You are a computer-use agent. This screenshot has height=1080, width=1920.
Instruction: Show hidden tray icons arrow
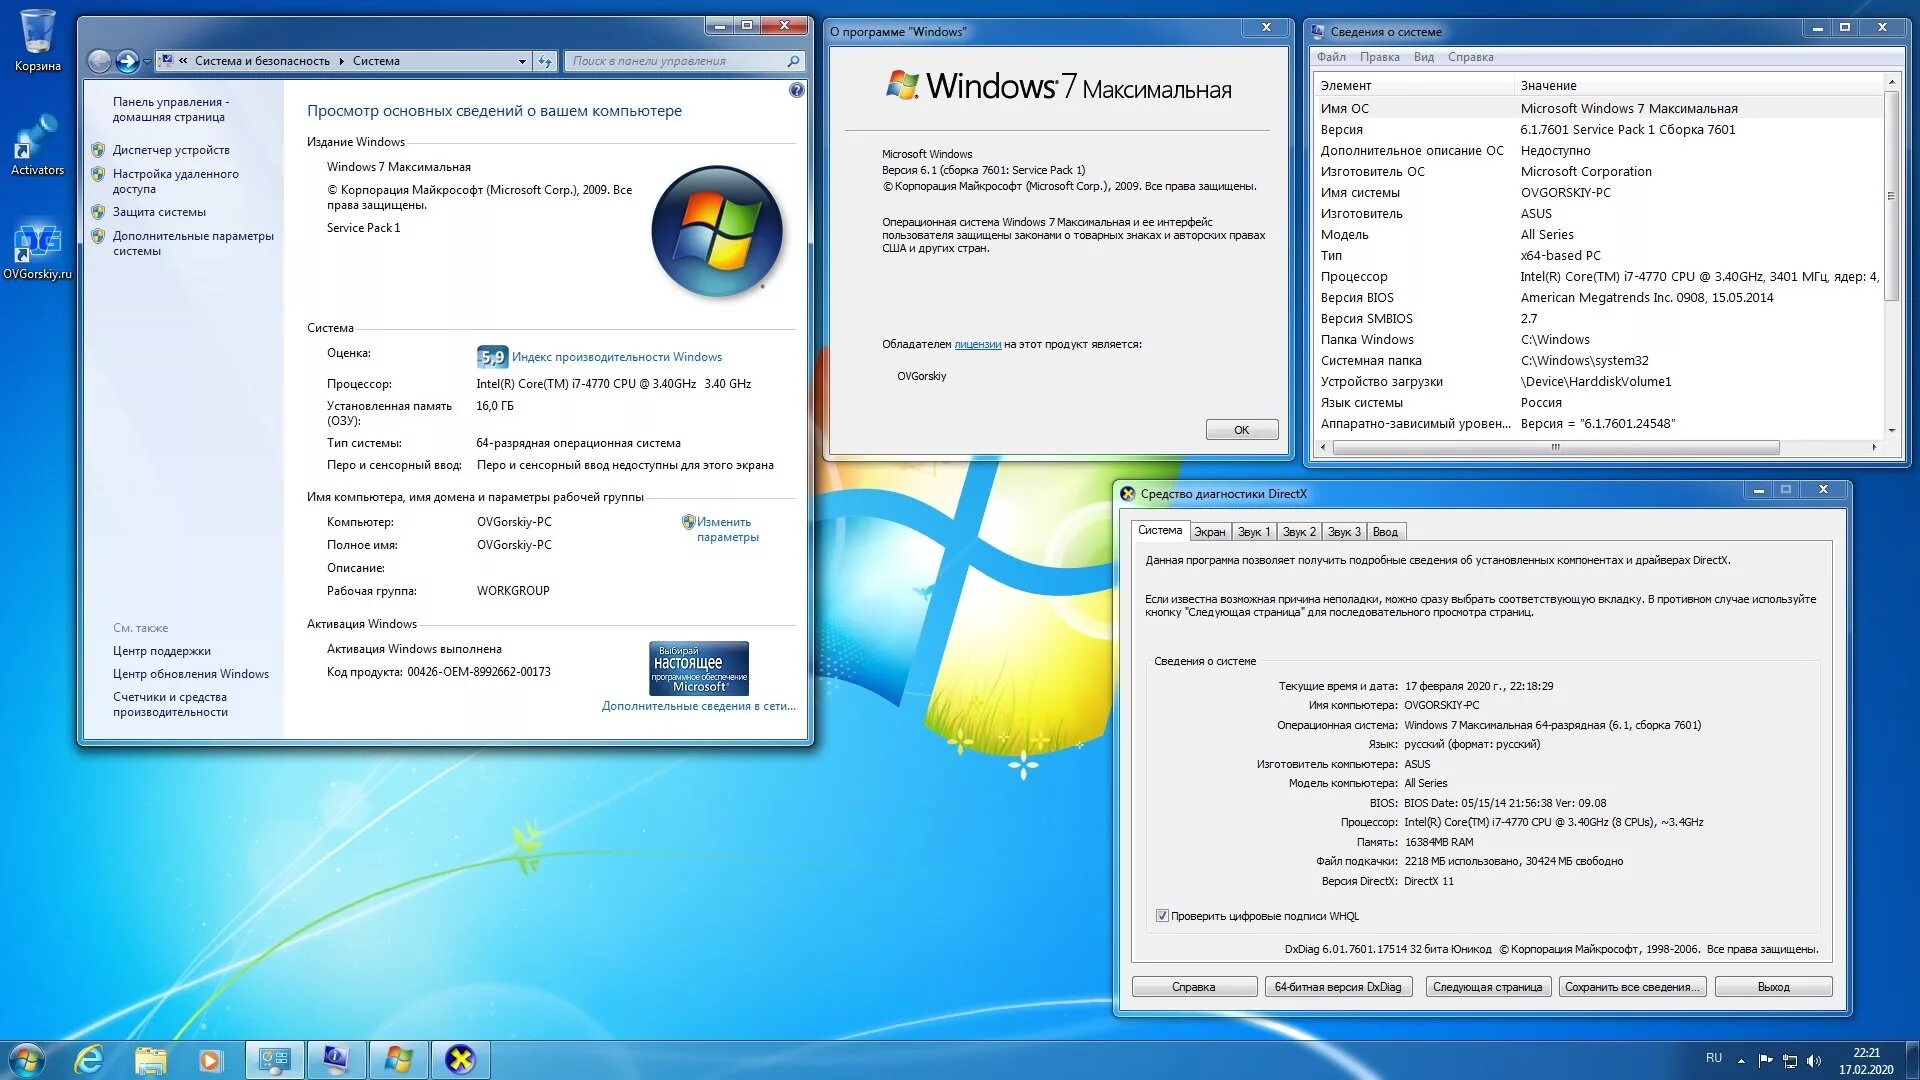(x=1741, y=1060)
